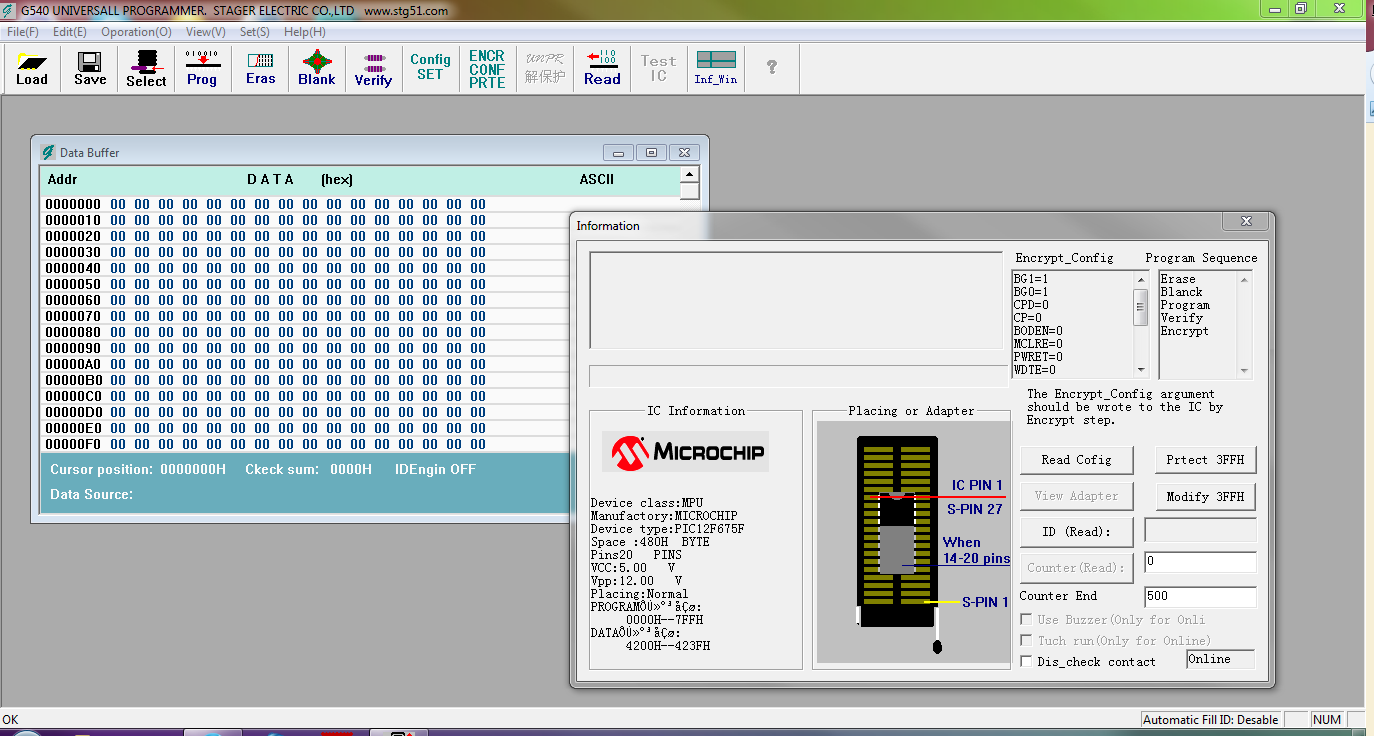1374x736 pixels.
Task: Click the Test IC toolbar icon
Action: coord(658,68)
